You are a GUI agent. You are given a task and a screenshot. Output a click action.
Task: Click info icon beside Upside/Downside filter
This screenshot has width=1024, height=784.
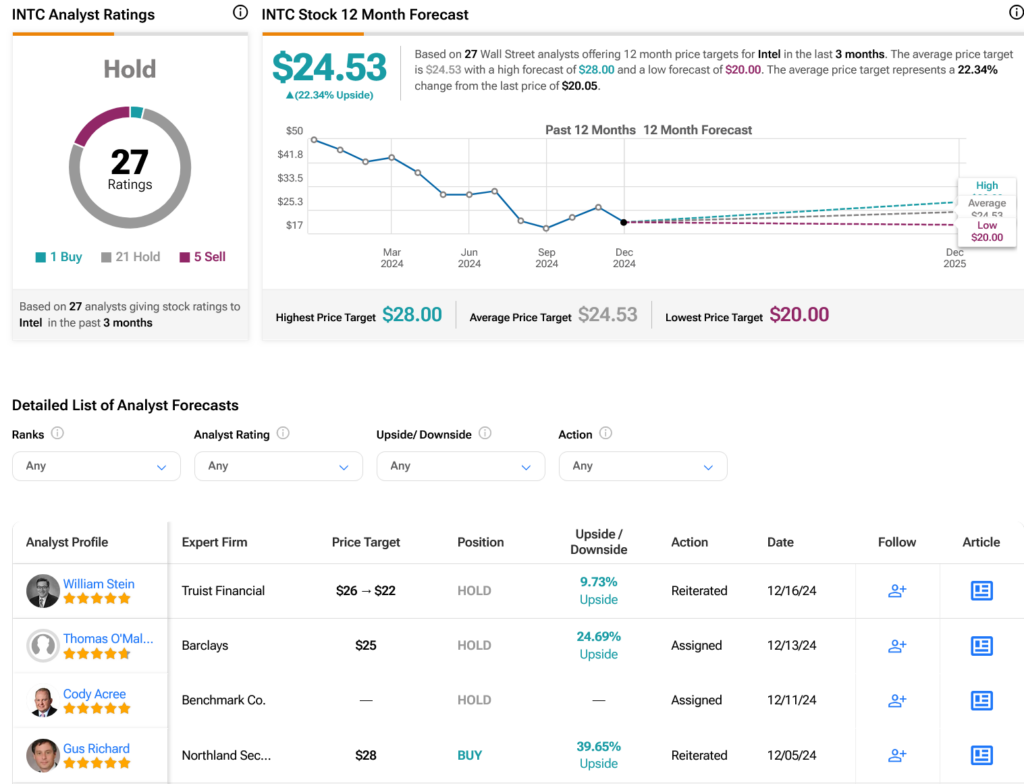tap(485, 434)
